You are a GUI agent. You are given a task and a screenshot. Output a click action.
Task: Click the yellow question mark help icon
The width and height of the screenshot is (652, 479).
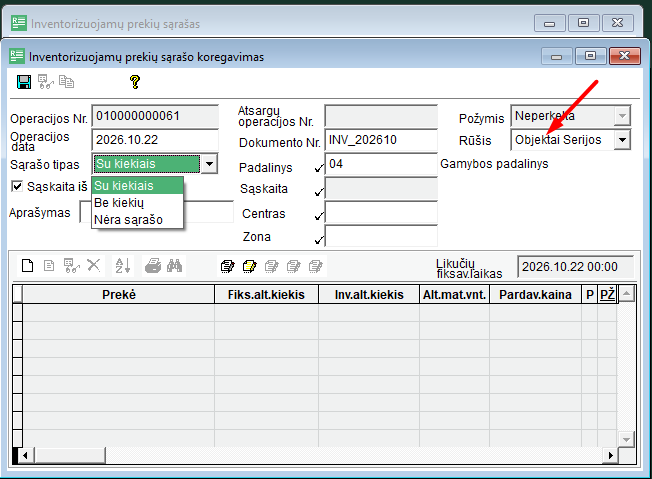[135, 82]
